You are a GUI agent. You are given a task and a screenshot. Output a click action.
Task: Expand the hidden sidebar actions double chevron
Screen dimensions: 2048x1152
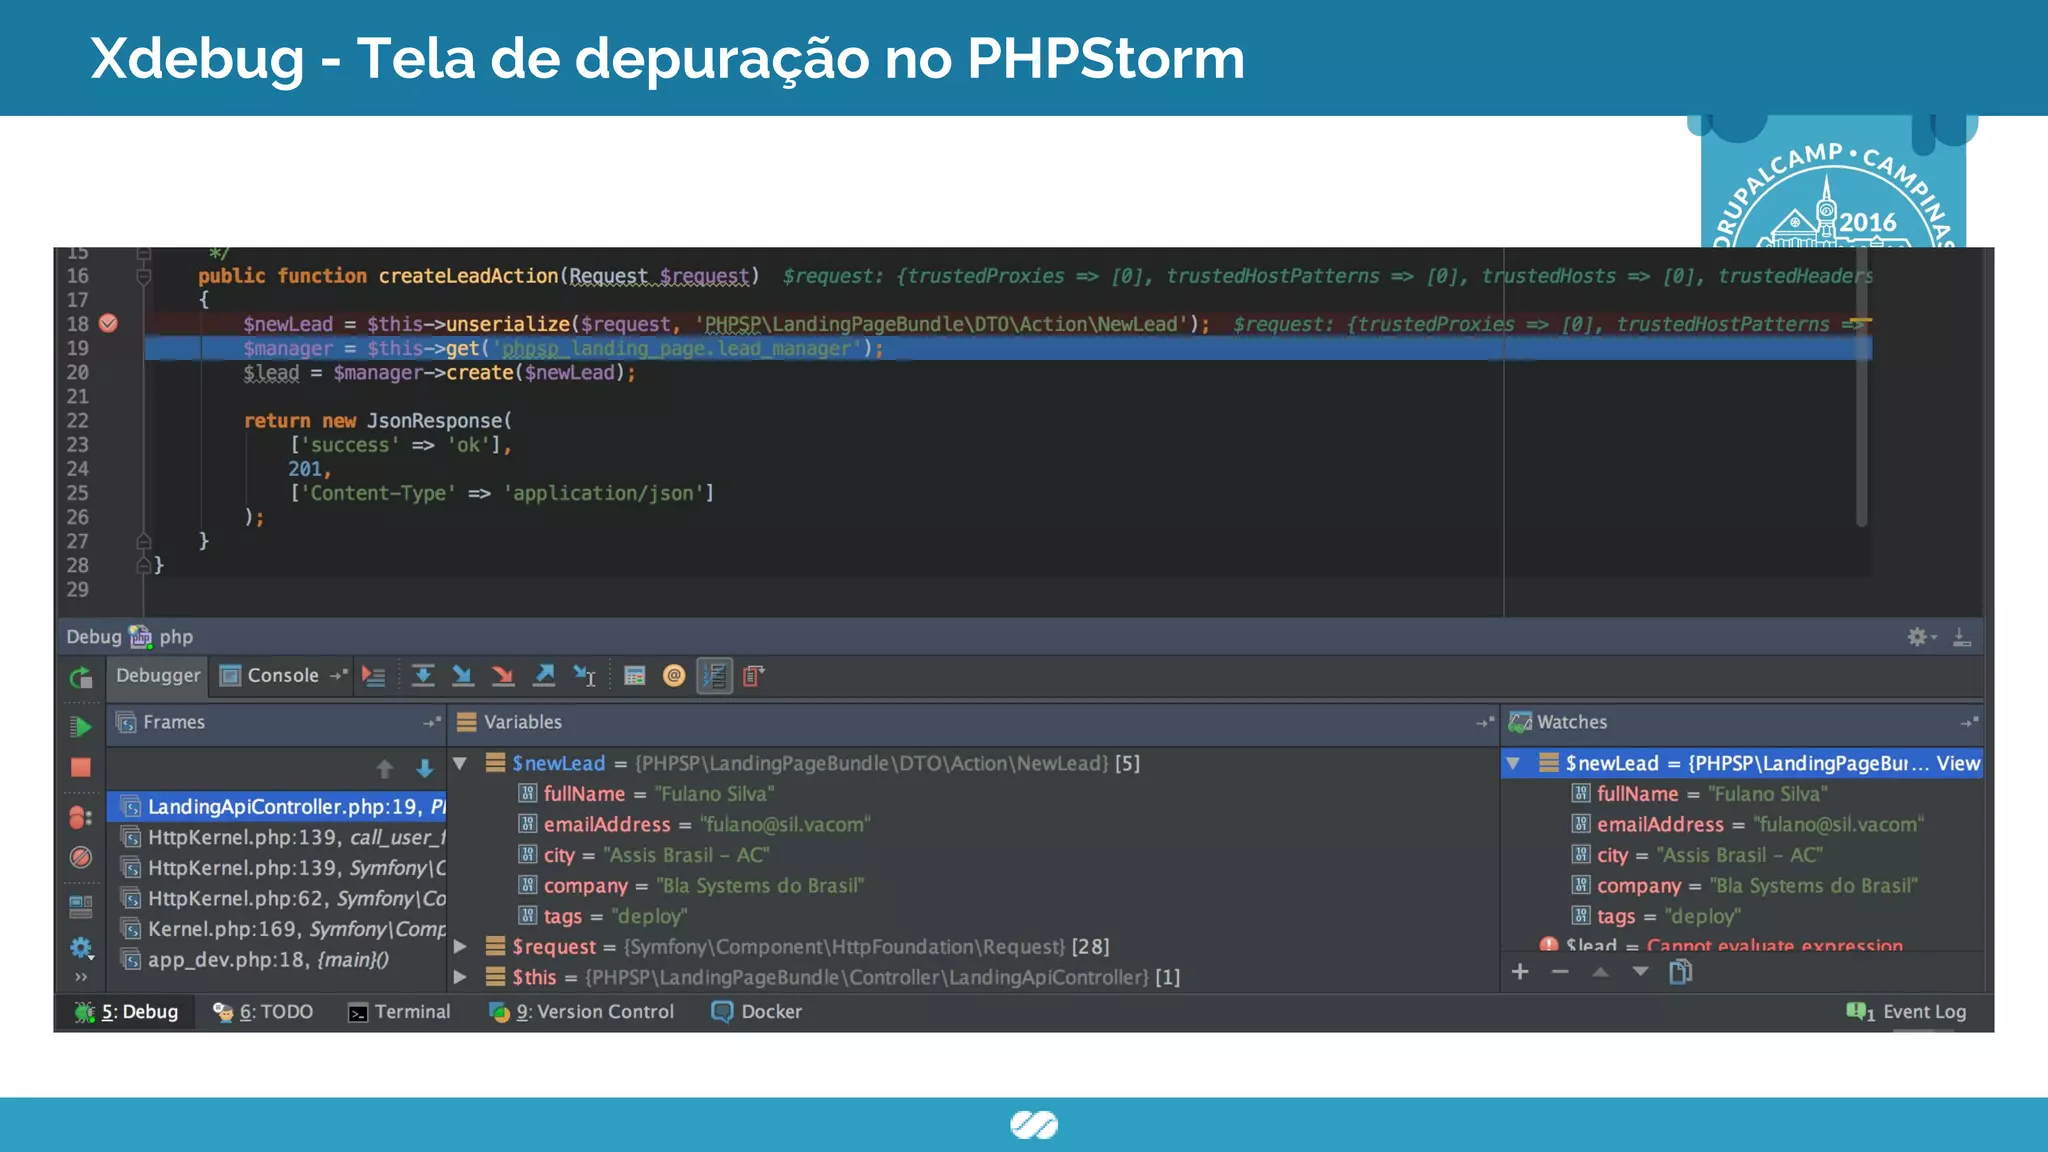point(81,977)
